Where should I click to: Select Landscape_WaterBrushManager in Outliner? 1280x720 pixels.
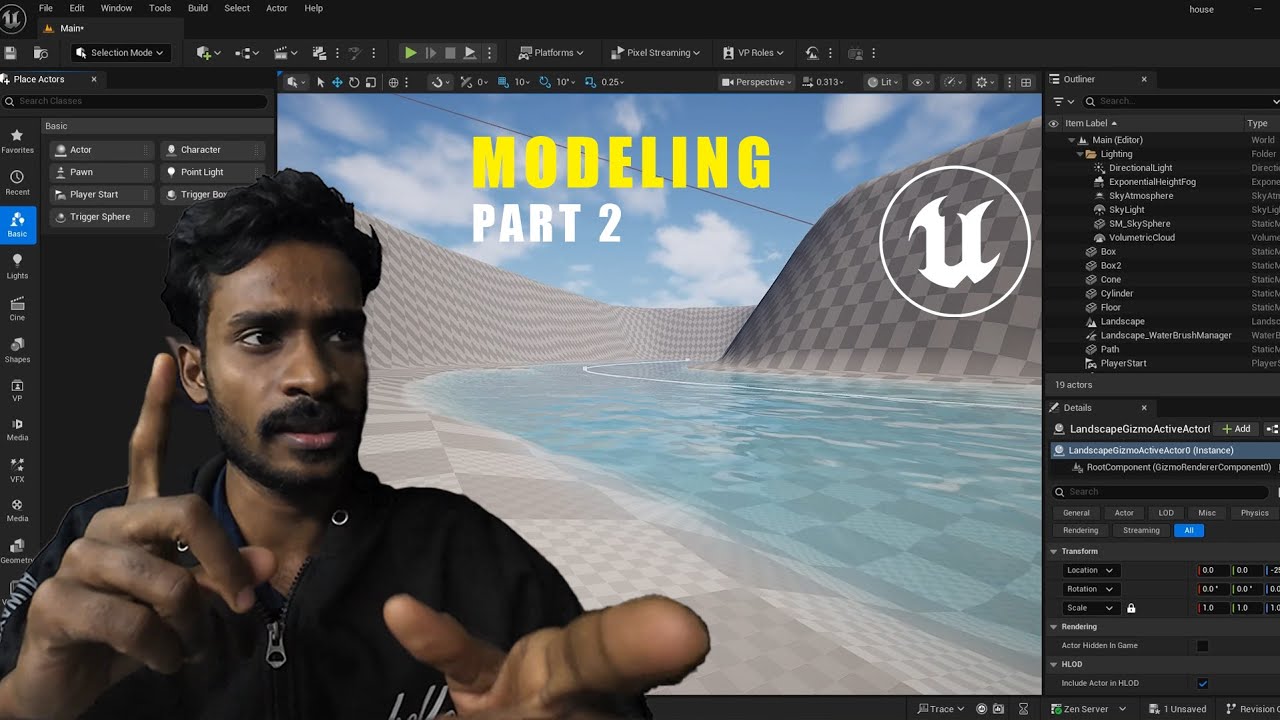[1166, 336]
